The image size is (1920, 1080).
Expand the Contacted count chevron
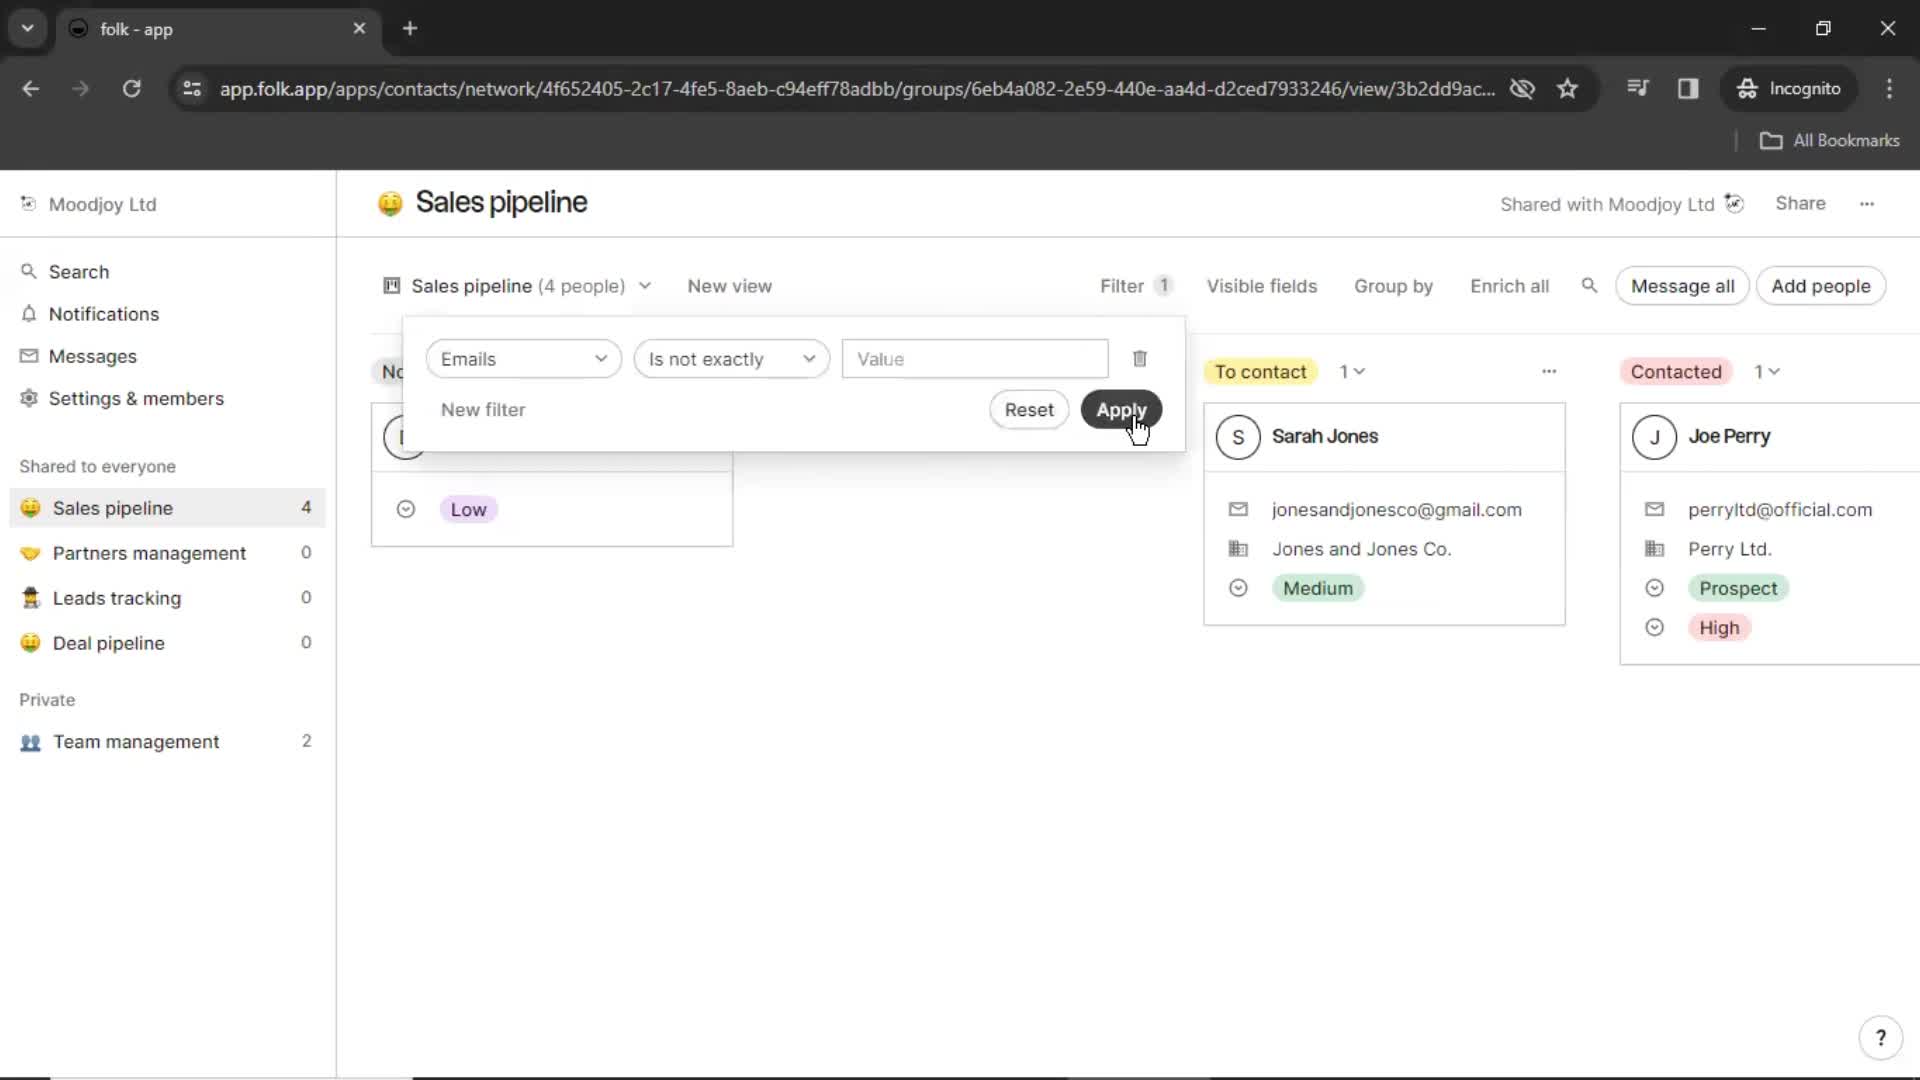click(x=1774, y=372)
